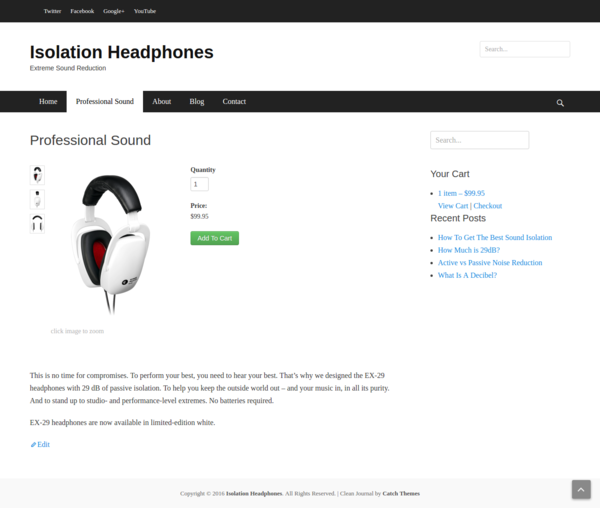Focus the sidebar search box
The width and height of the screenshot is (600, 508).
[479, 140]
